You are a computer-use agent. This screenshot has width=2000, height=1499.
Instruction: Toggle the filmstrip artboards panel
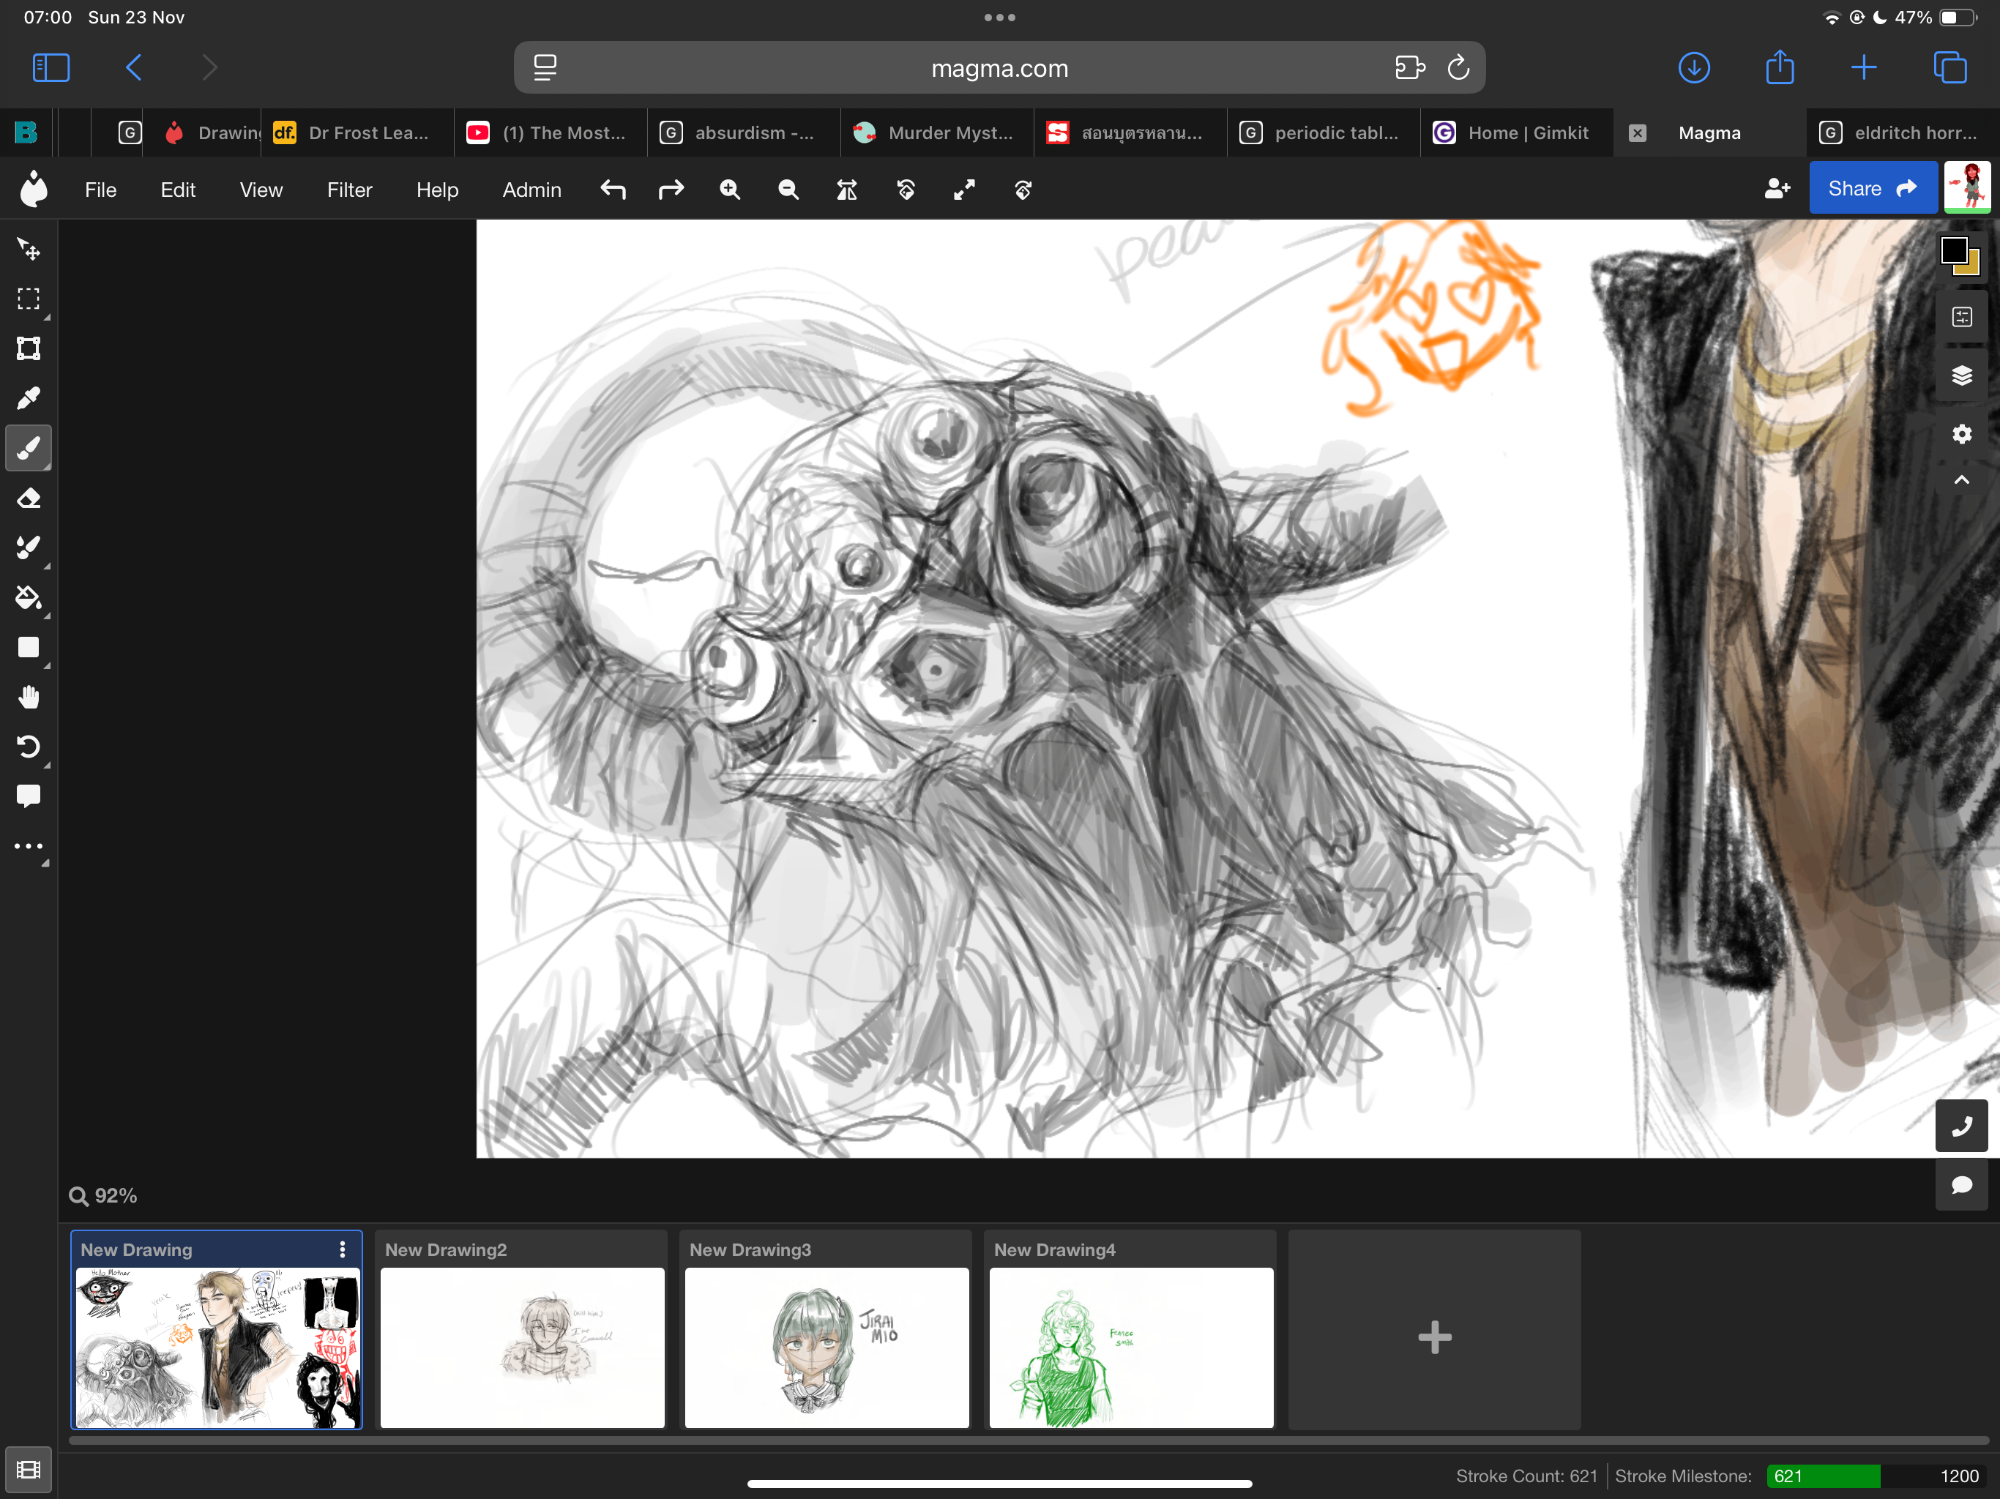[28, 1470]
